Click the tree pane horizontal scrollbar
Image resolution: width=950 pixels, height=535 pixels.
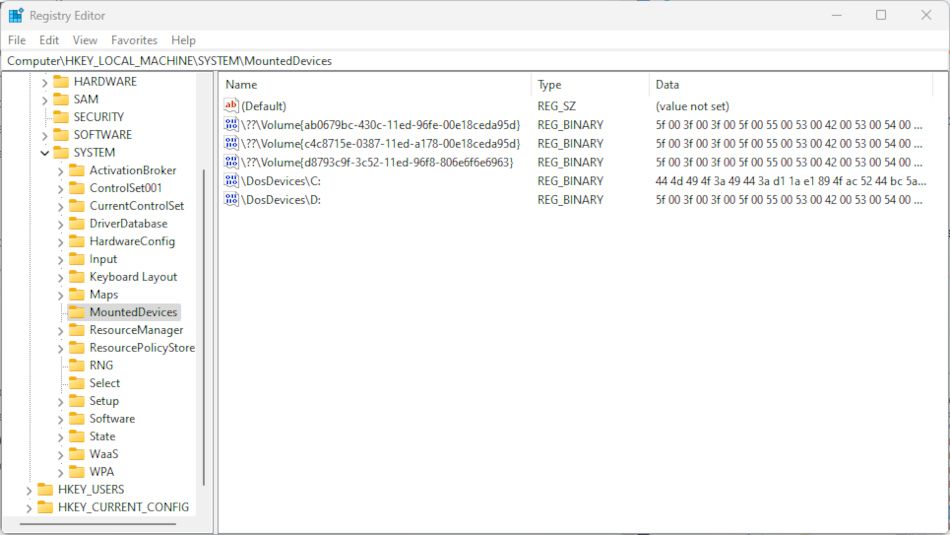(x=98, y=523)
